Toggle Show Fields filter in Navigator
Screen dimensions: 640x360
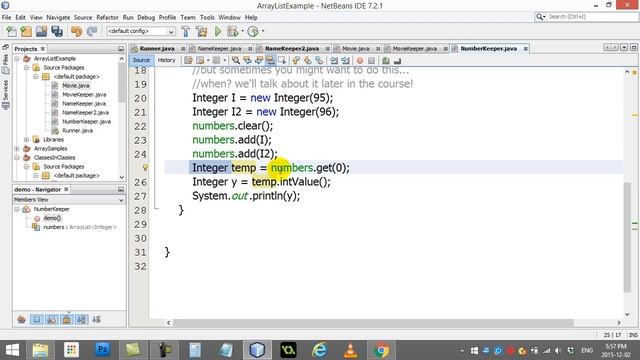[37, 320]
